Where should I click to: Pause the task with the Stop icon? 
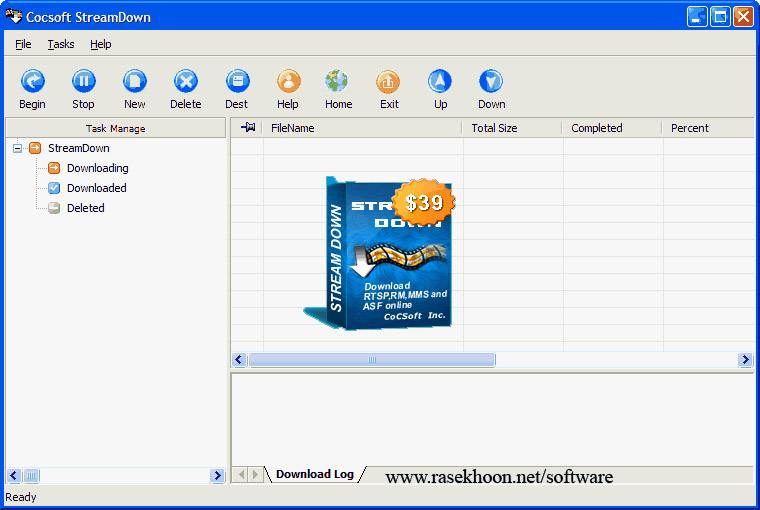point(83,81)
